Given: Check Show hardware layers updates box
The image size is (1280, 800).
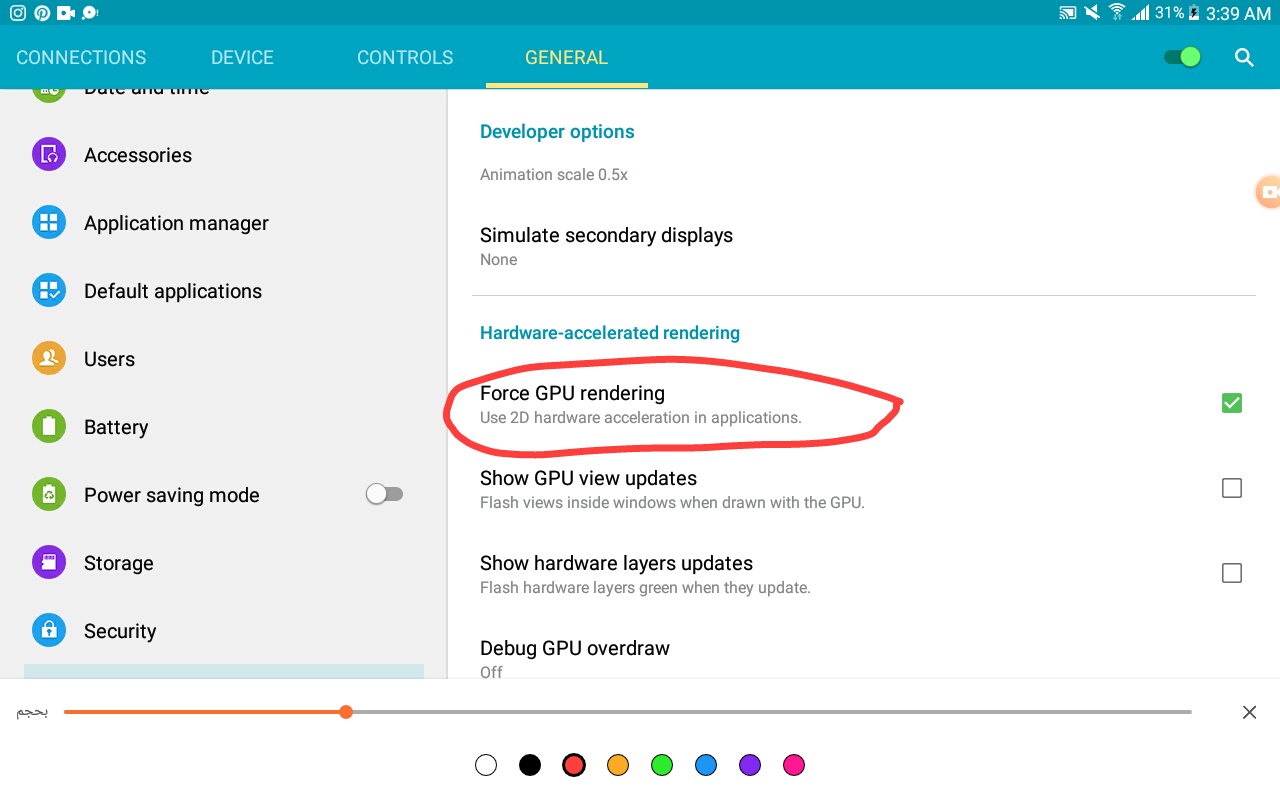Looking at the screenshot, I should click(x=1232, y=573).
